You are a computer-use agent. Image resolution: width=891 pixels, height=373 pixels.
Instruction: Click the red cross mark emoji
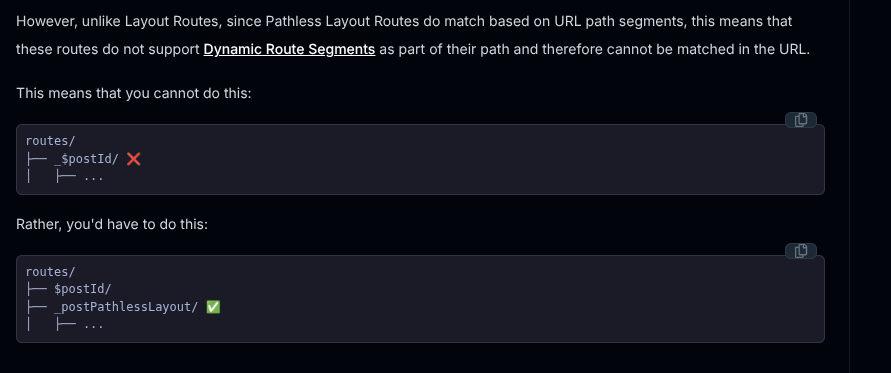coord(134,159)
